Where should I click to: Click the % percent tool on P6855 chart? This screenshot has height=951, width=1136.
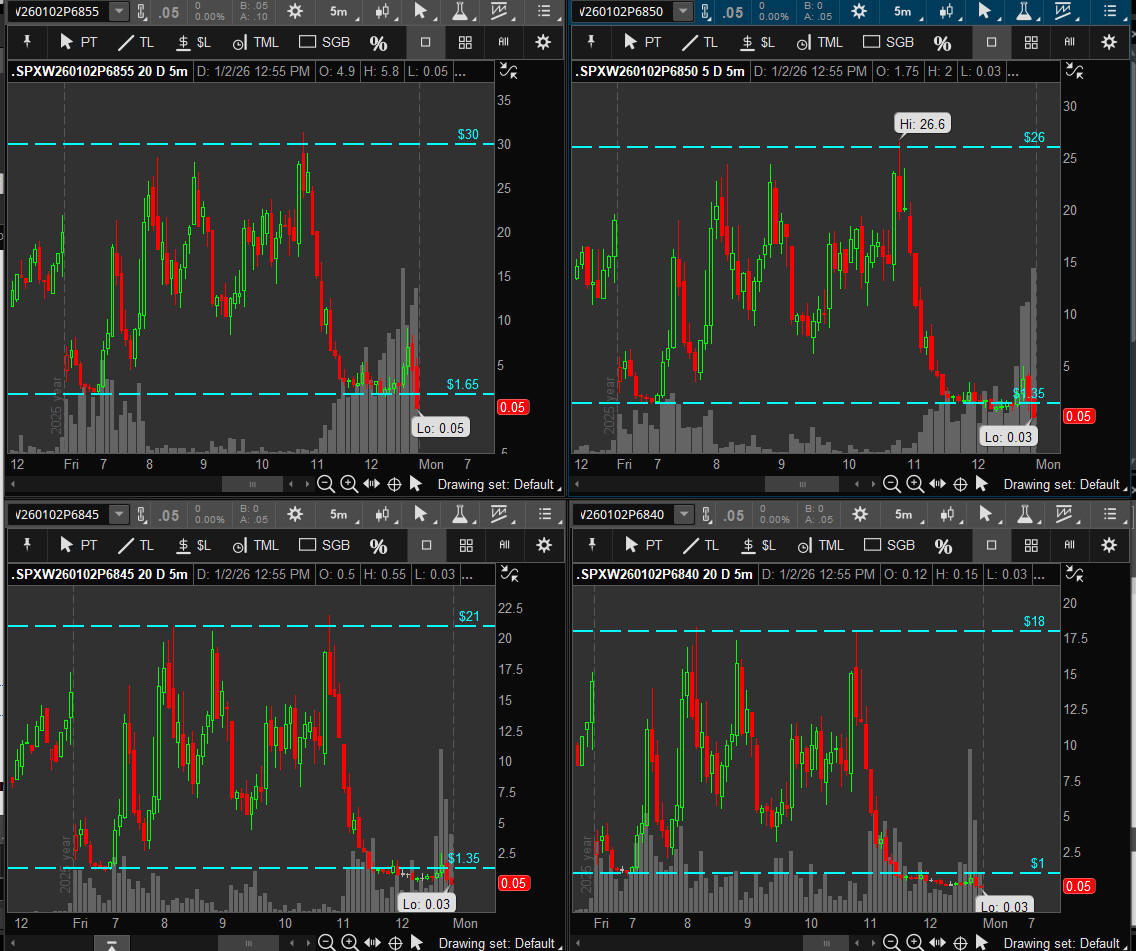(x=378, y=43)
